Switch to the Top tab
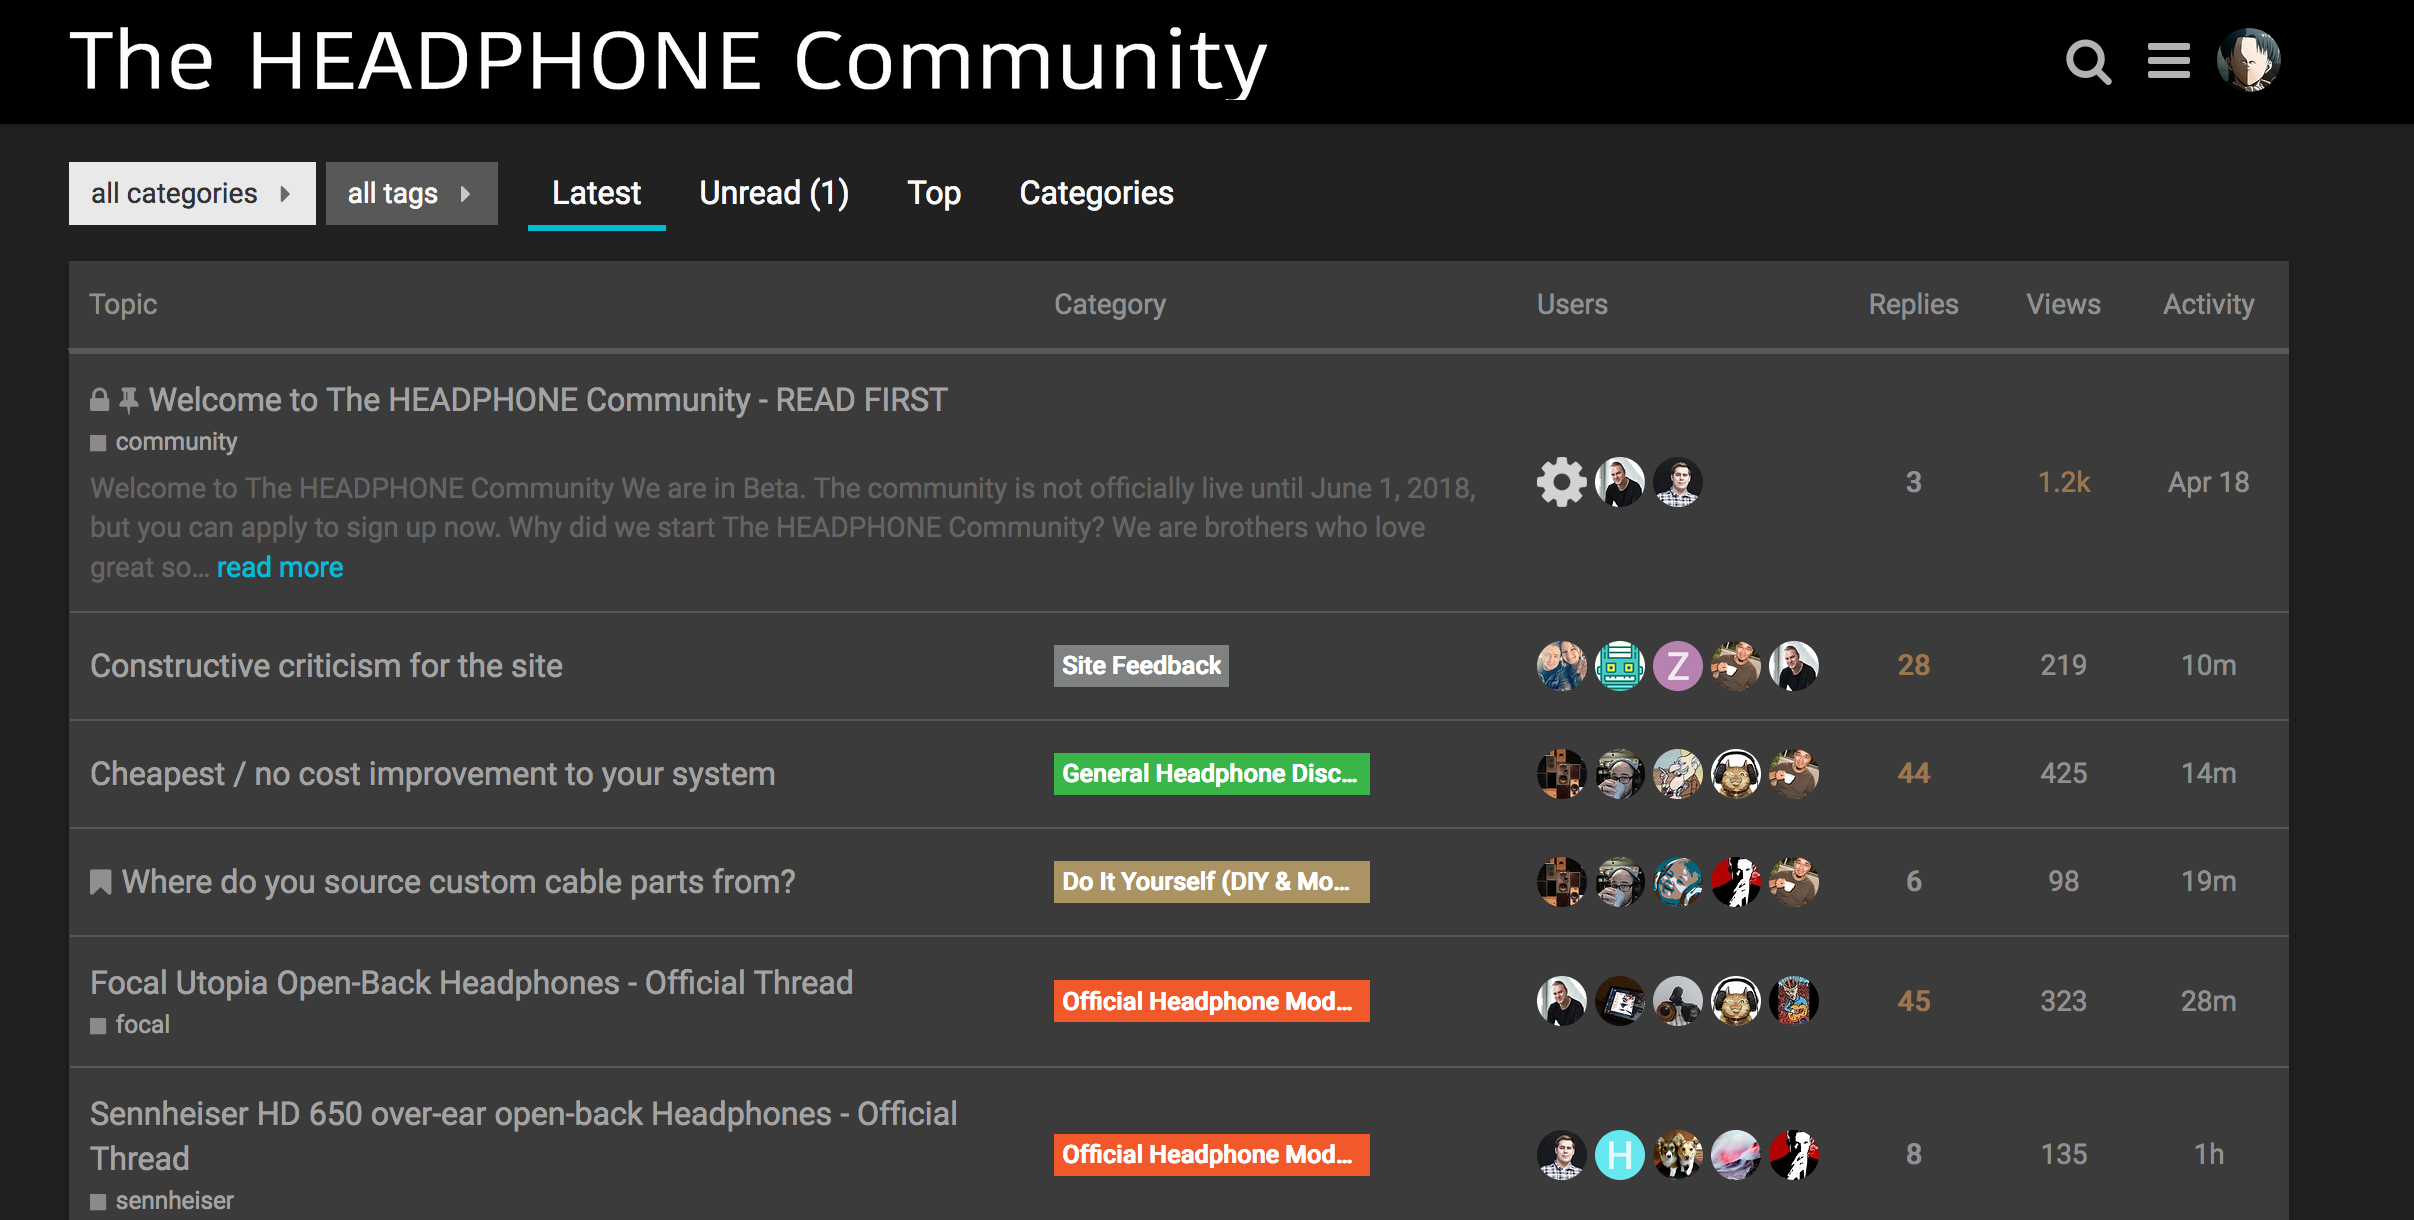 [x=933, y=193]
